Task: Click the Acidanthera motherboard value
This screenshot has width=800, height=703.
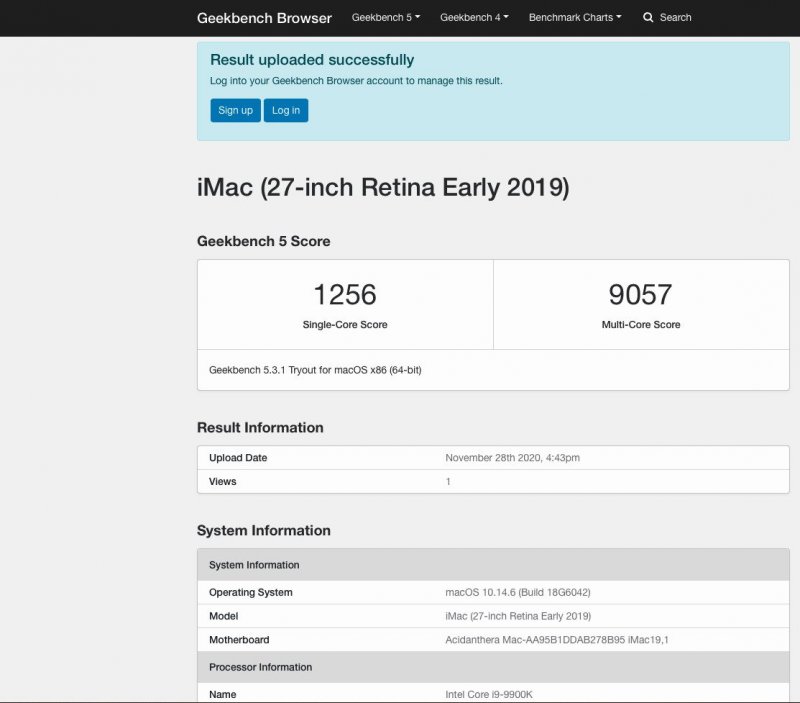Action: click(556, 640)
